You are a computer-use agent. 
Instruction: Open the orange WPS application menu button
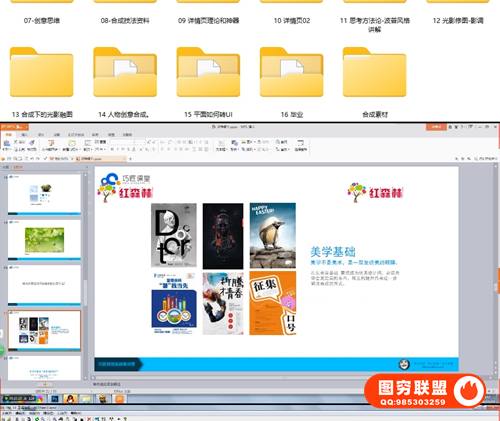point(14,127)
